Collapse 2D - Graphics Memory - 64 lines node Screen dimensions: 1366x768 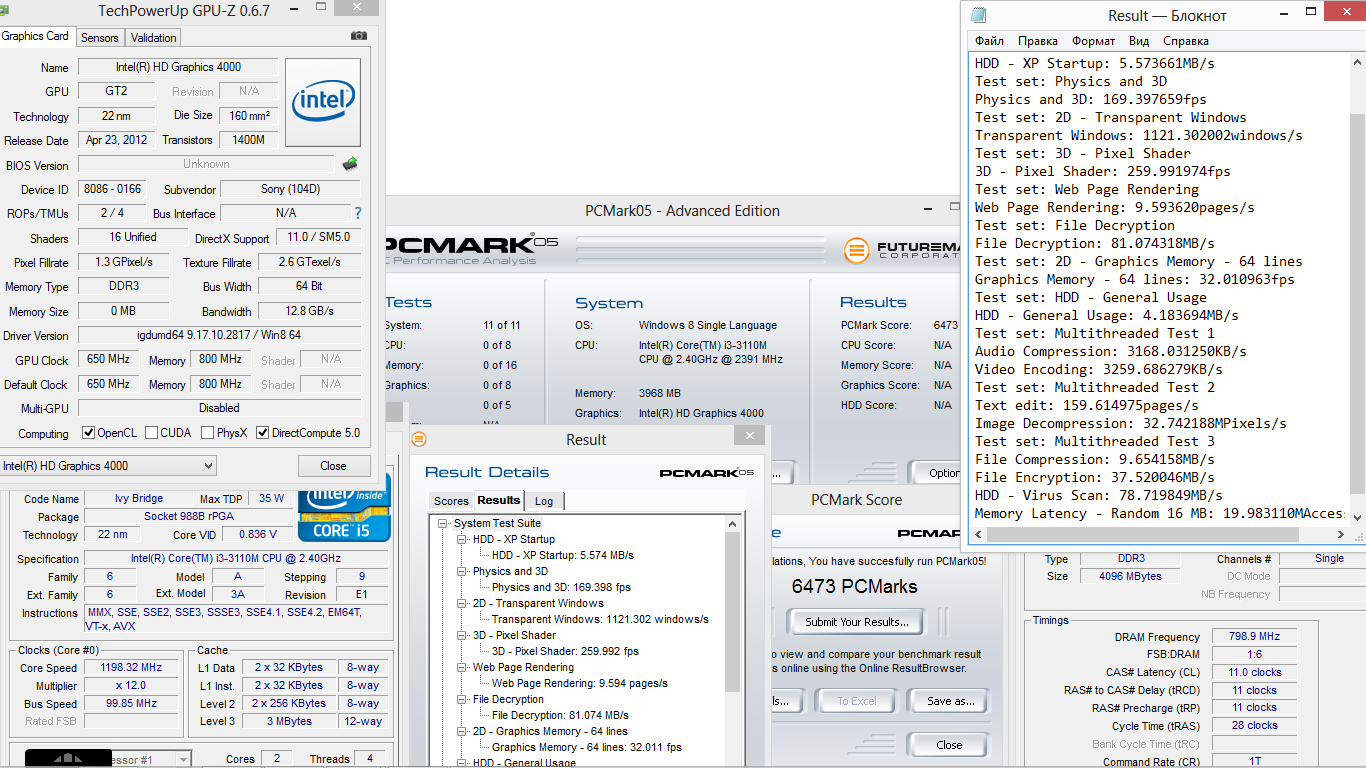click(463, 731)
